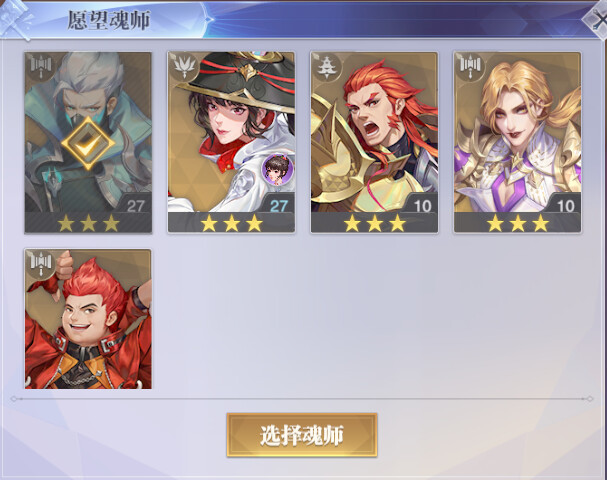Open the small round girl avatar on the heroine card
607x480 pixels.
pos(277,169)
